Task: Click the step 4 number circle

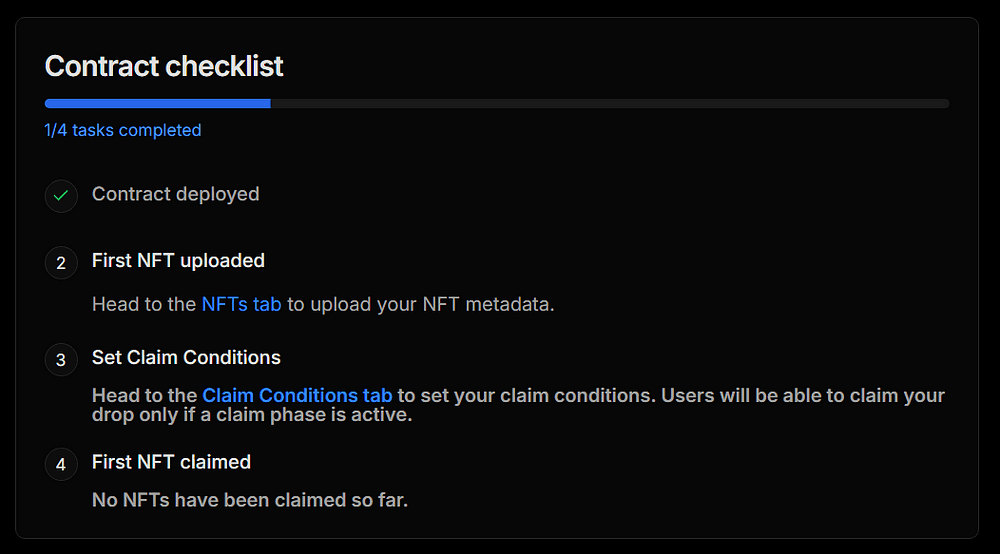Action: pyautogui.click(x=61, y=464)
